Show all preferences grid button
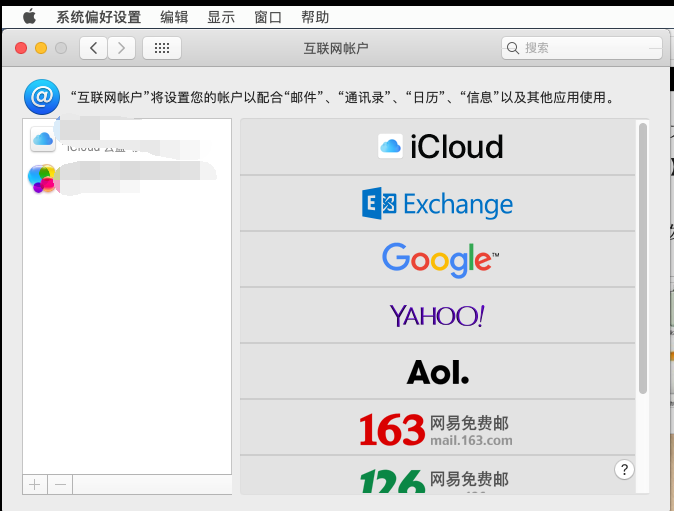674x511 pixels. pyautogui.click(x=162, y=47)
